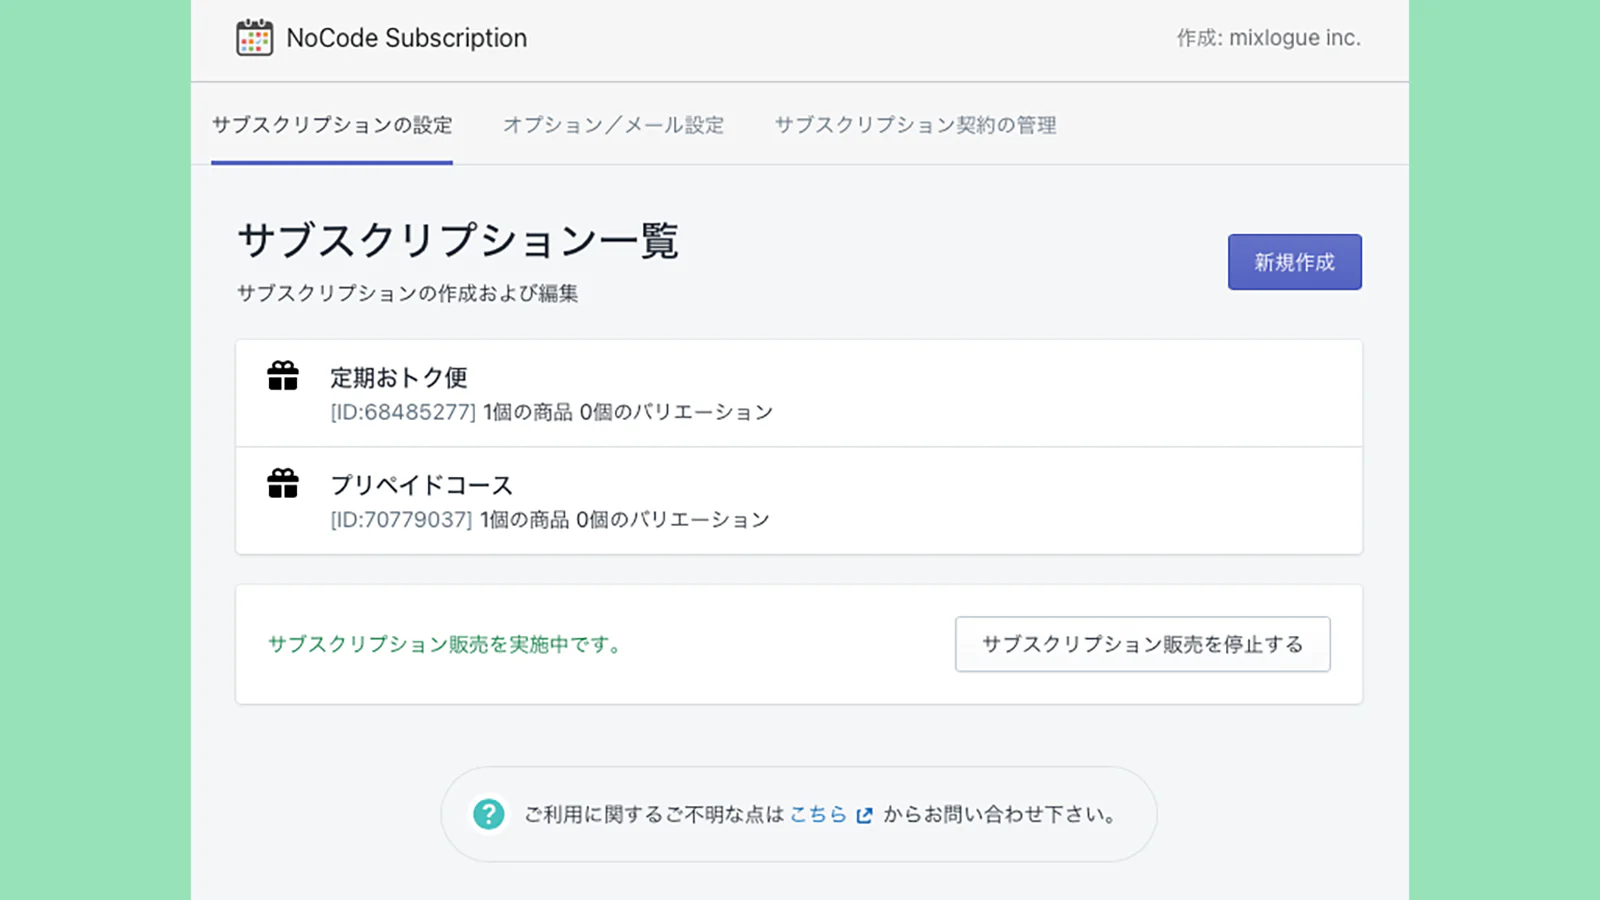Click サブスクリプション販売を実施中です。 status text
1600x900 pixels.
(446, 644)
